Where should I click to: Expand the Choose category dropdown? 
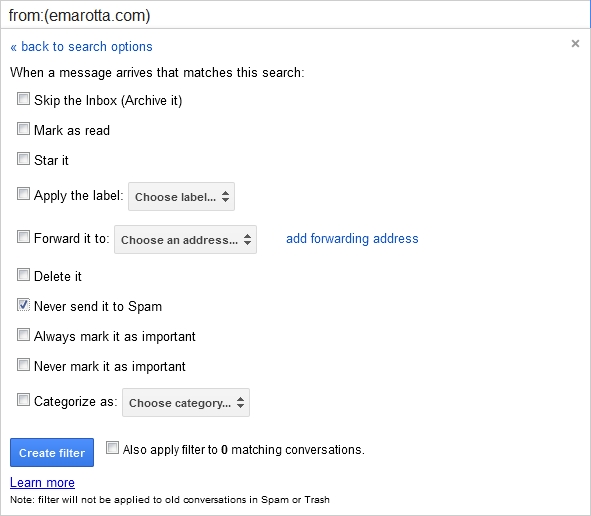[x=186, y=403]
